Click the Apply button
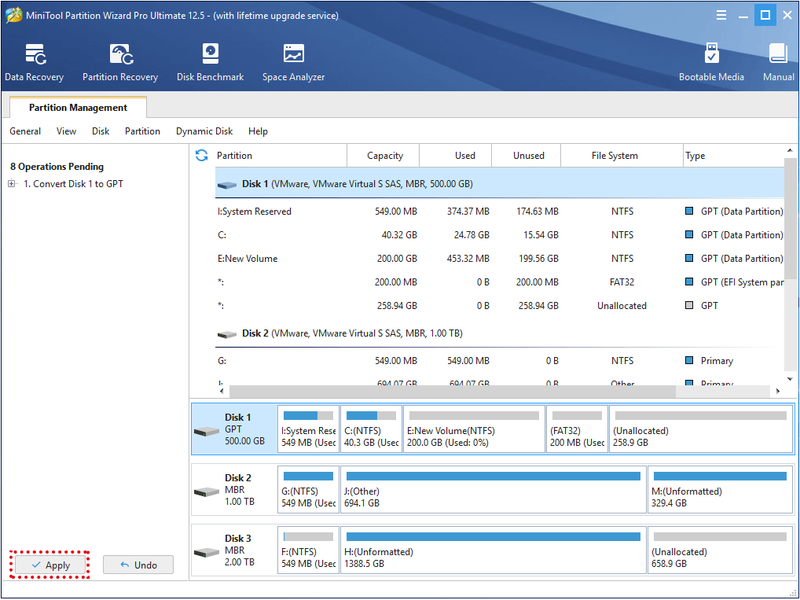 [x=49, y=565]
